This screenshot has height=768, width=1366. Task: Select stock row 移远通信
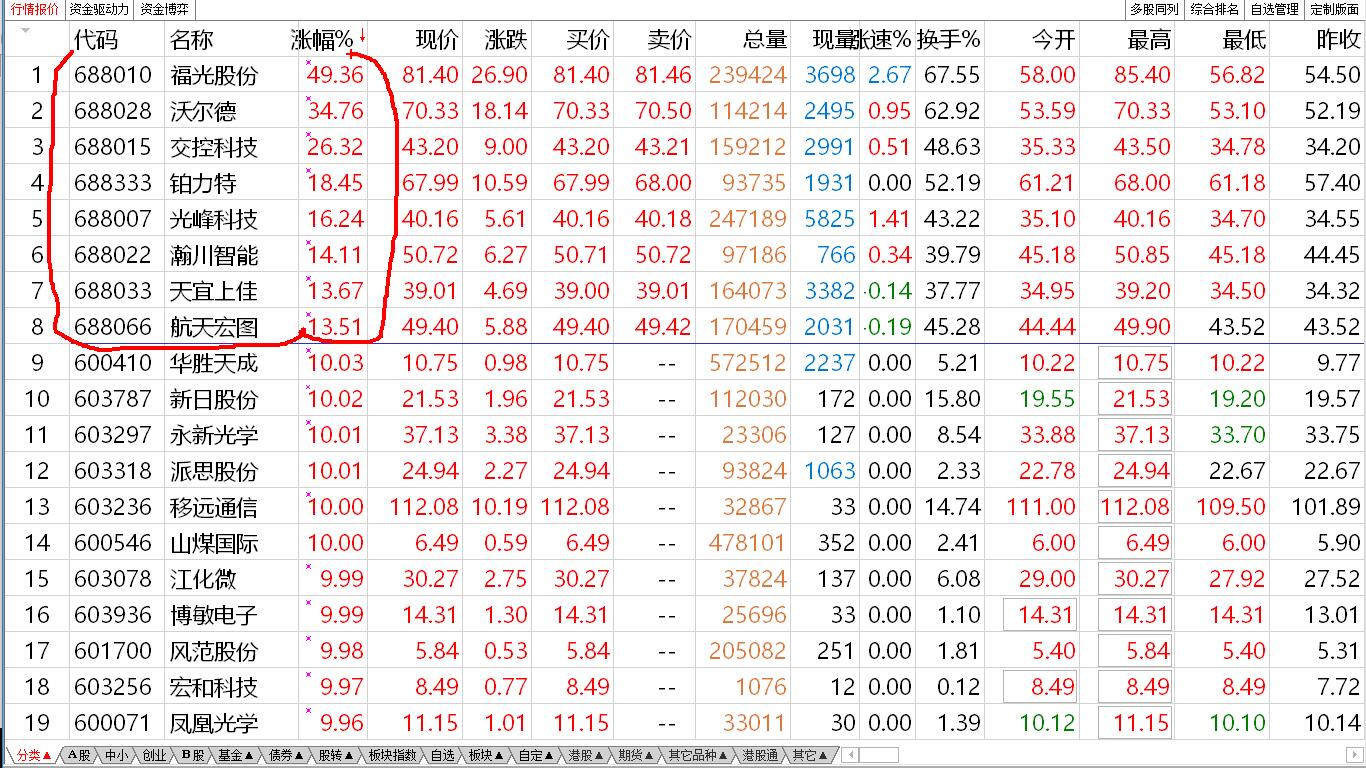tap(683, 507)
